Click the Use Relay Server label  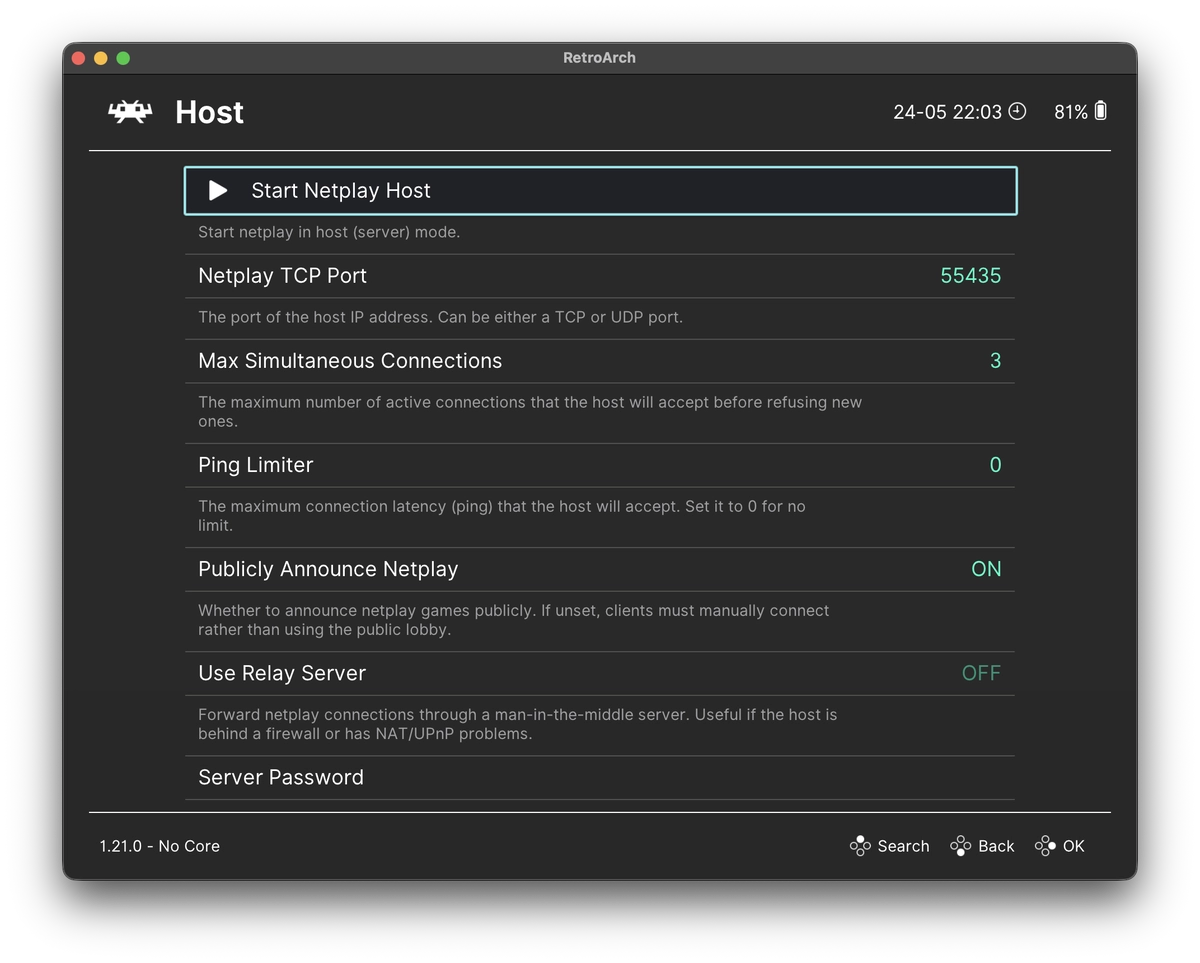coord(282,673)
